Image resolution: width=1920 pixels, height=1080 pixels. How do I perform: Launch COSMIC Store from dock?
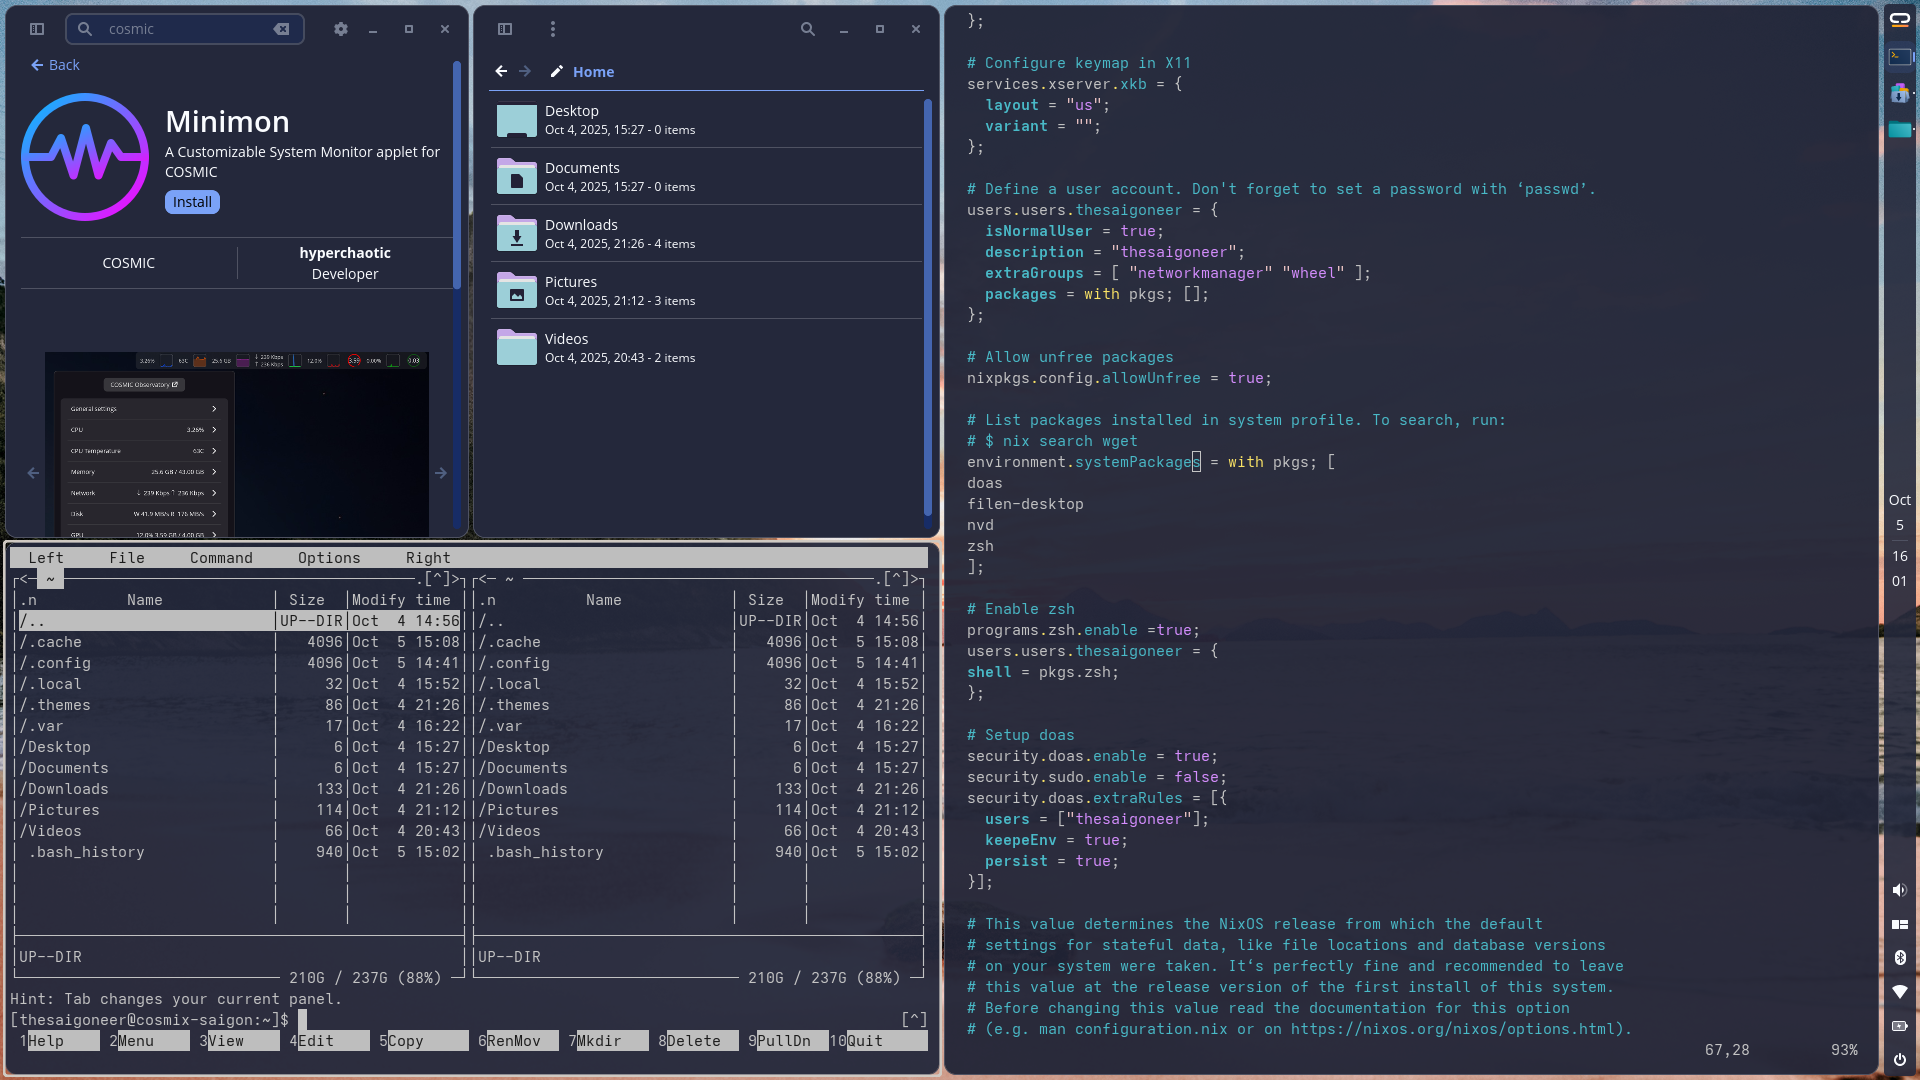[1900, 93]
